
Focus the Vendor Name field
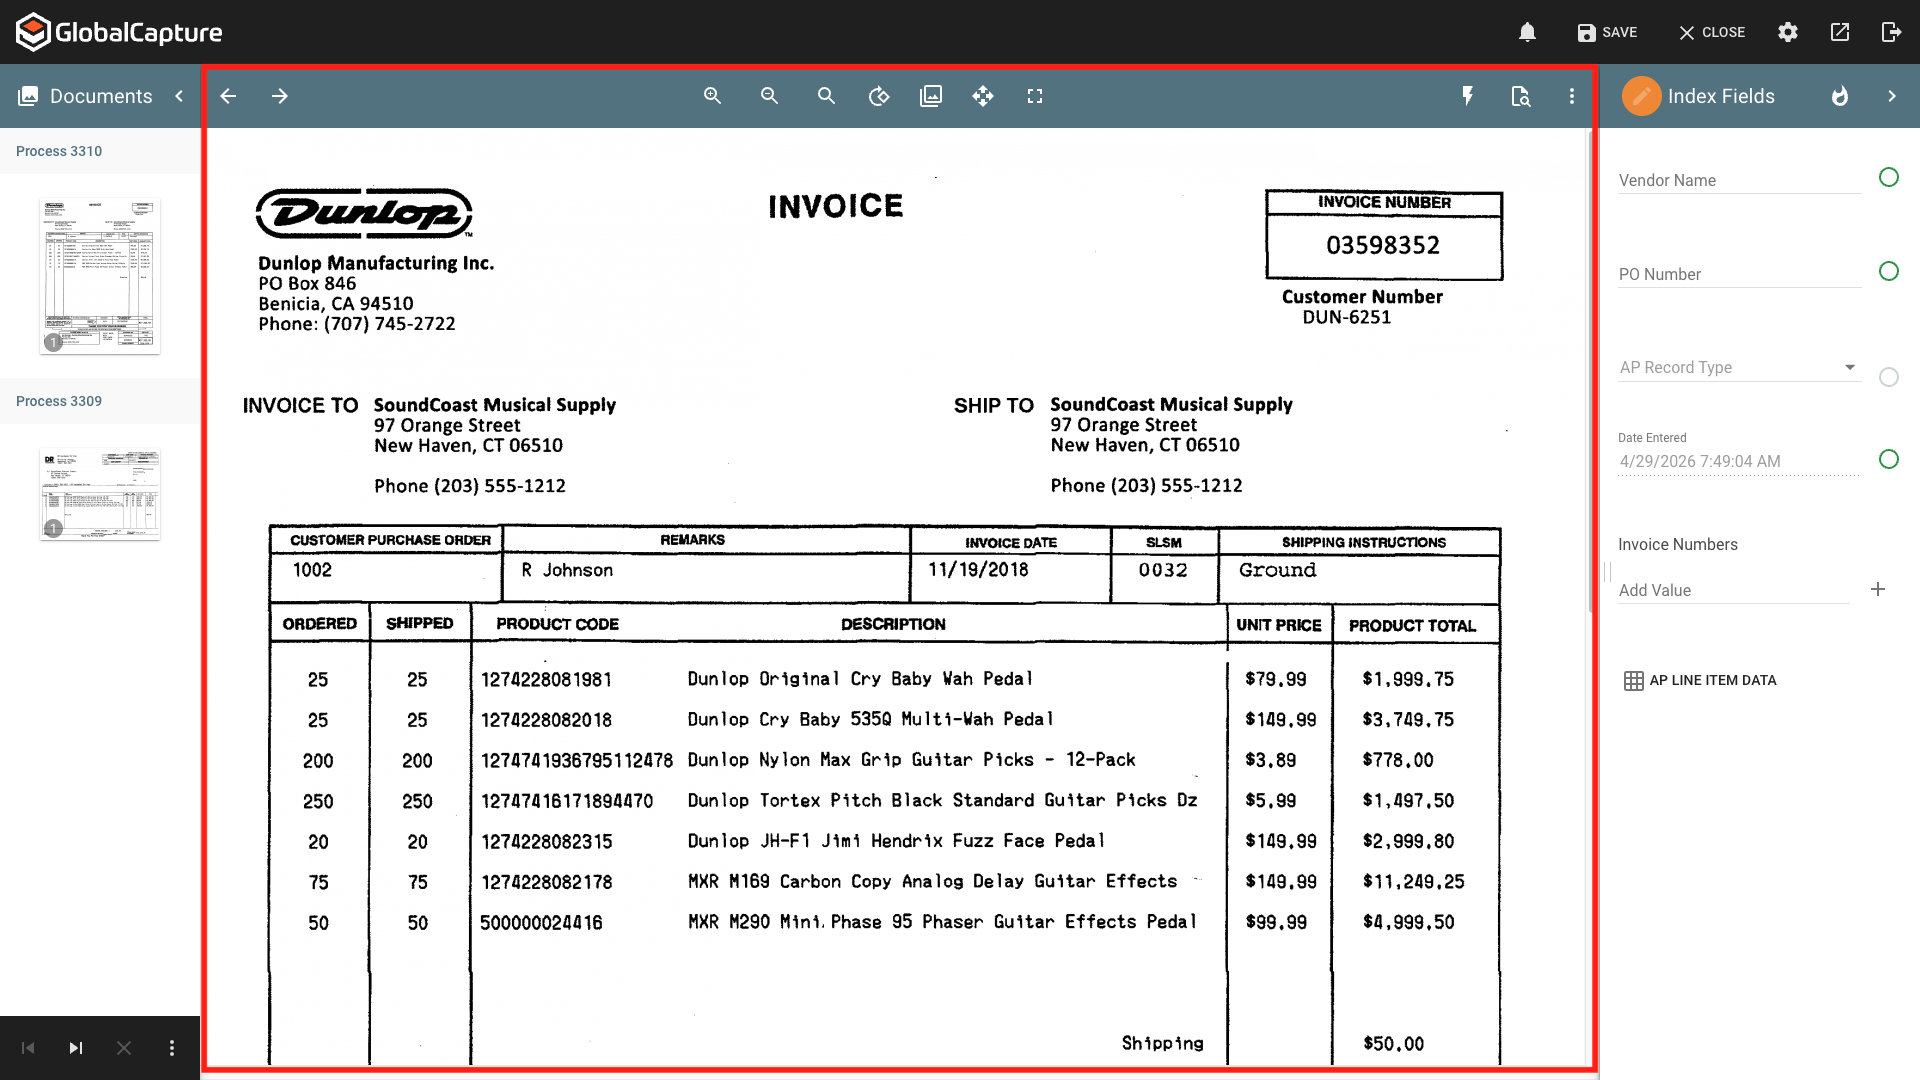click(1739, 180)
